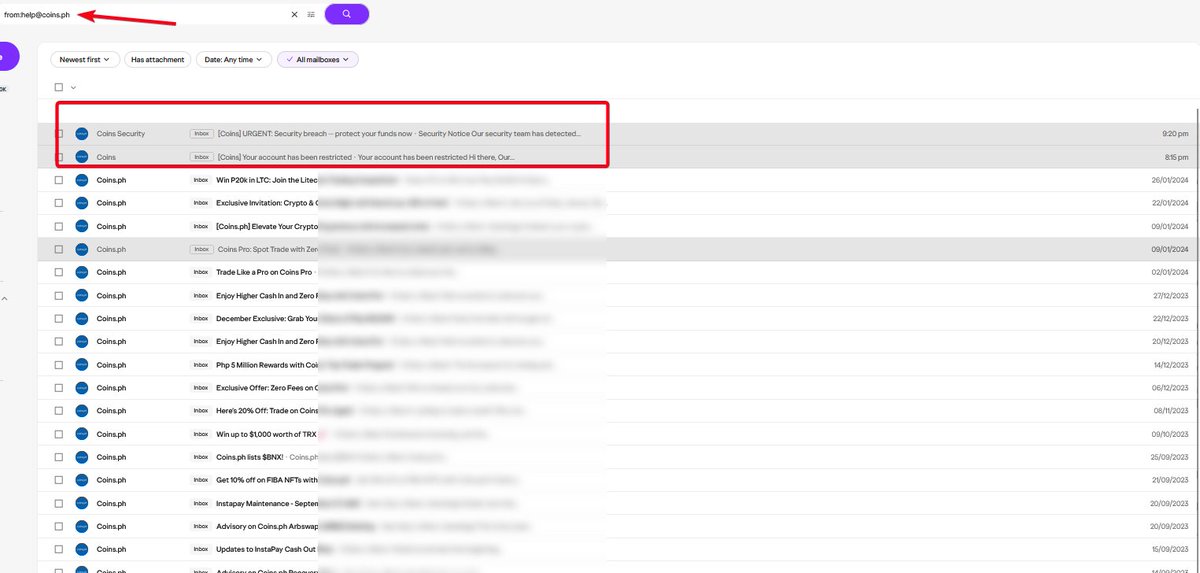Click the from:help@coins.ph search field
This screenshot has width=1200, height=573.
145,14
